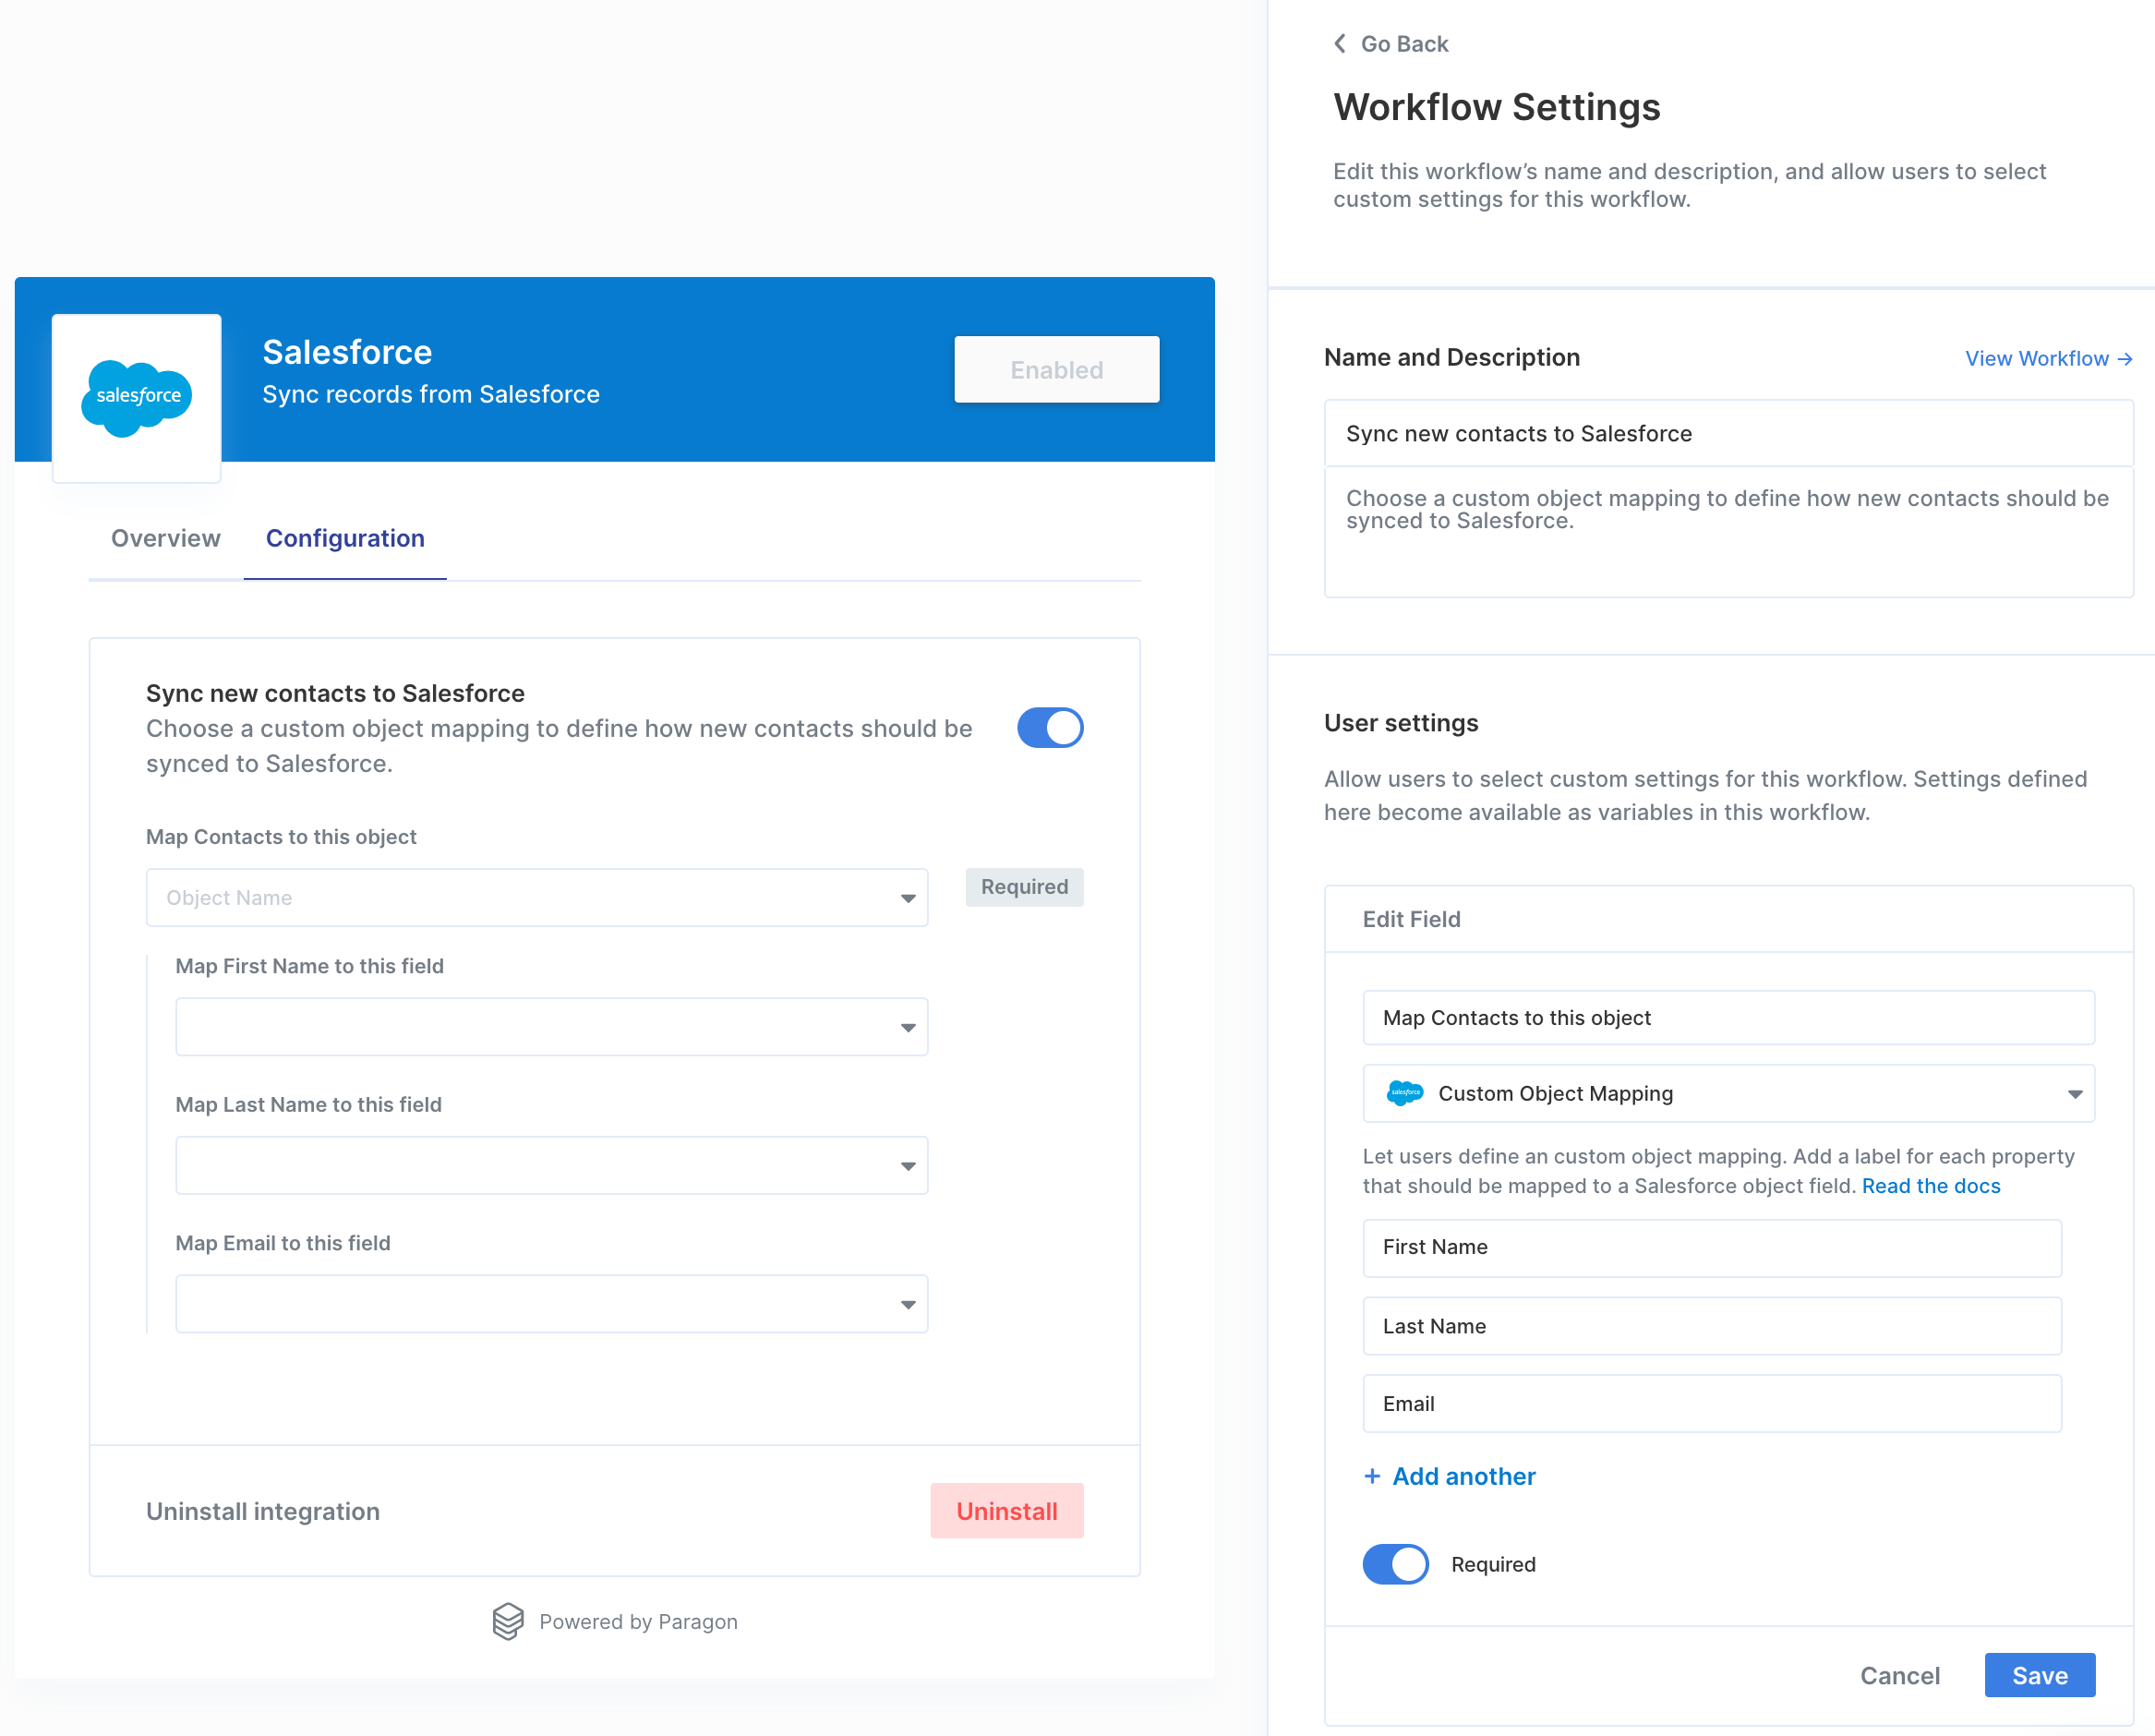Click the workflow description text area
2155x1736 pixels.
(1728, 532)
